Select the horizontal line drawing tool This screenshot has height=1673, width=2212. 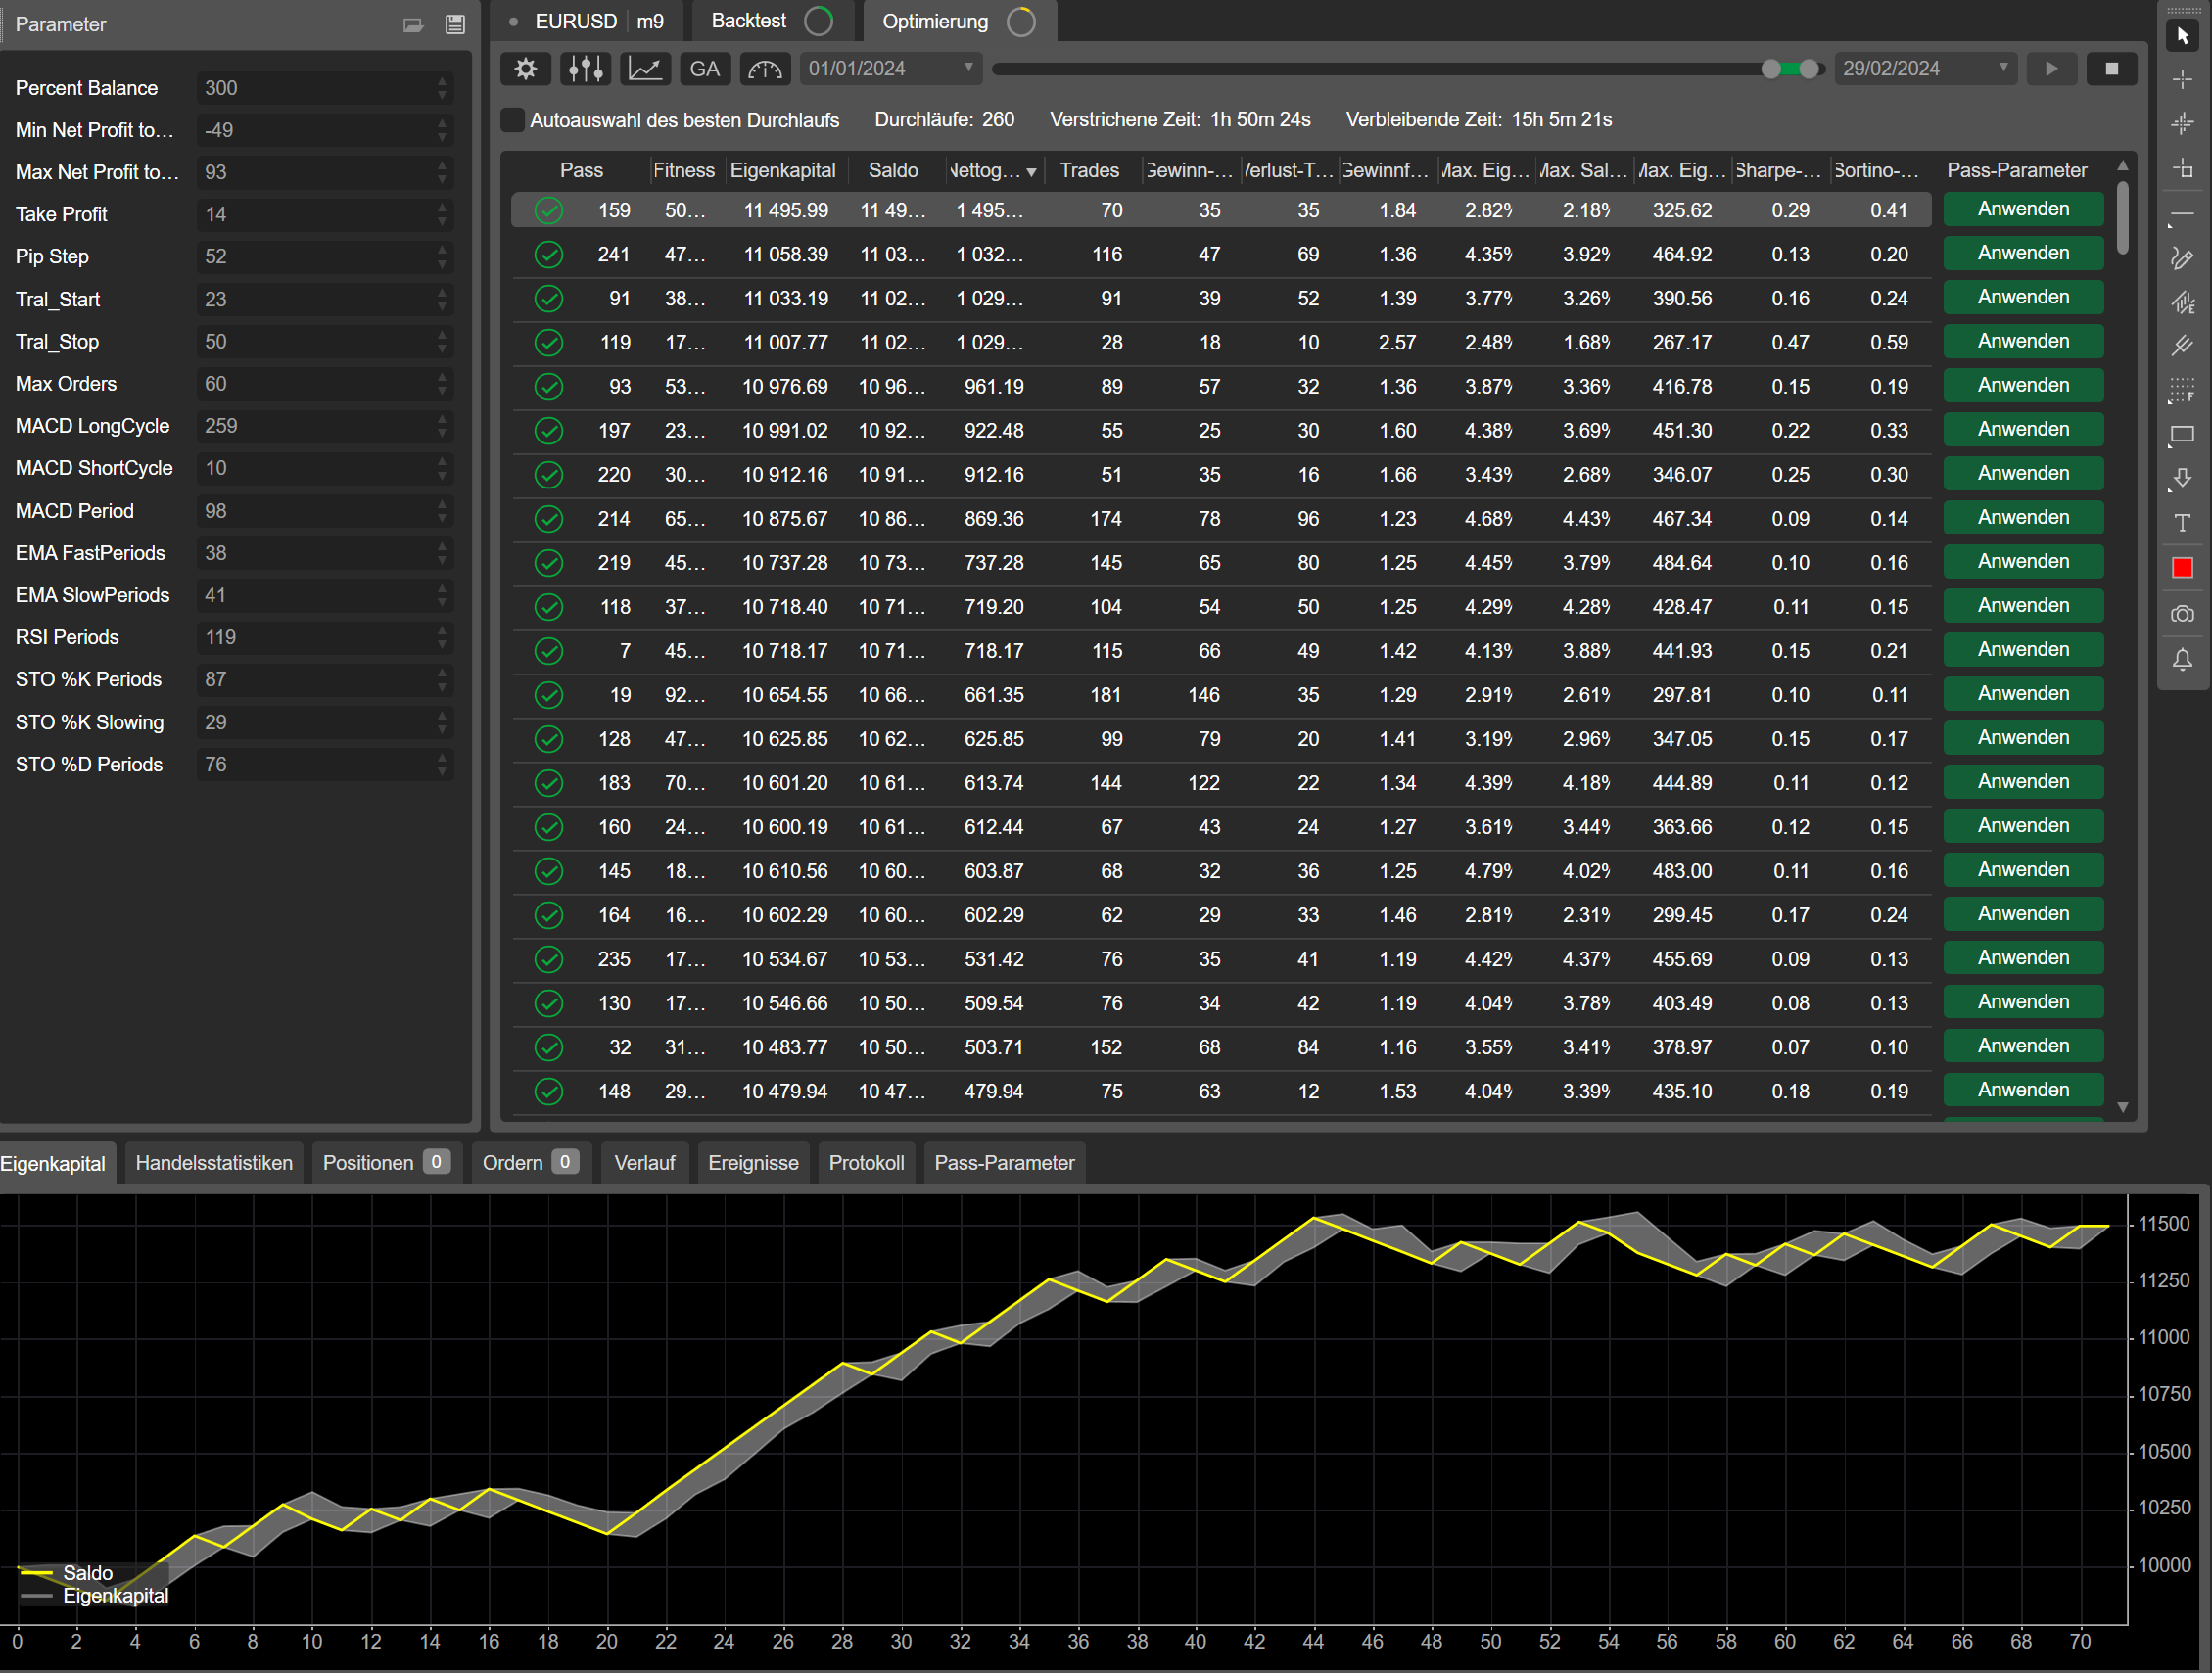[2183, 214]
